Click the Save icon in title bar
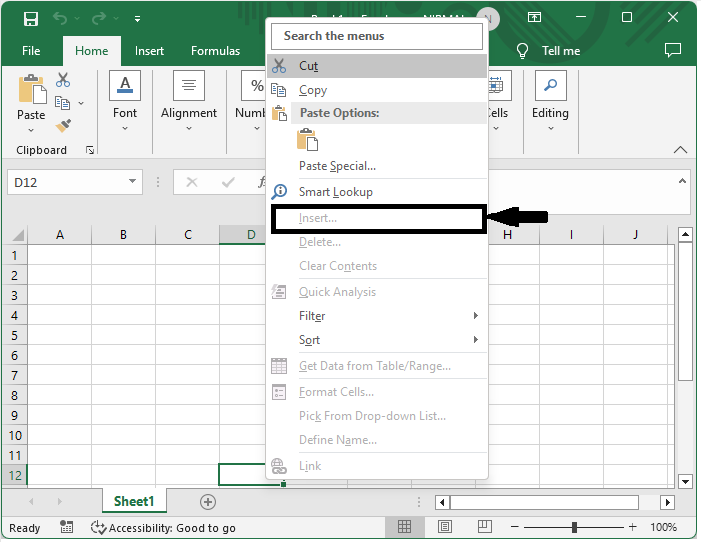 31,19
